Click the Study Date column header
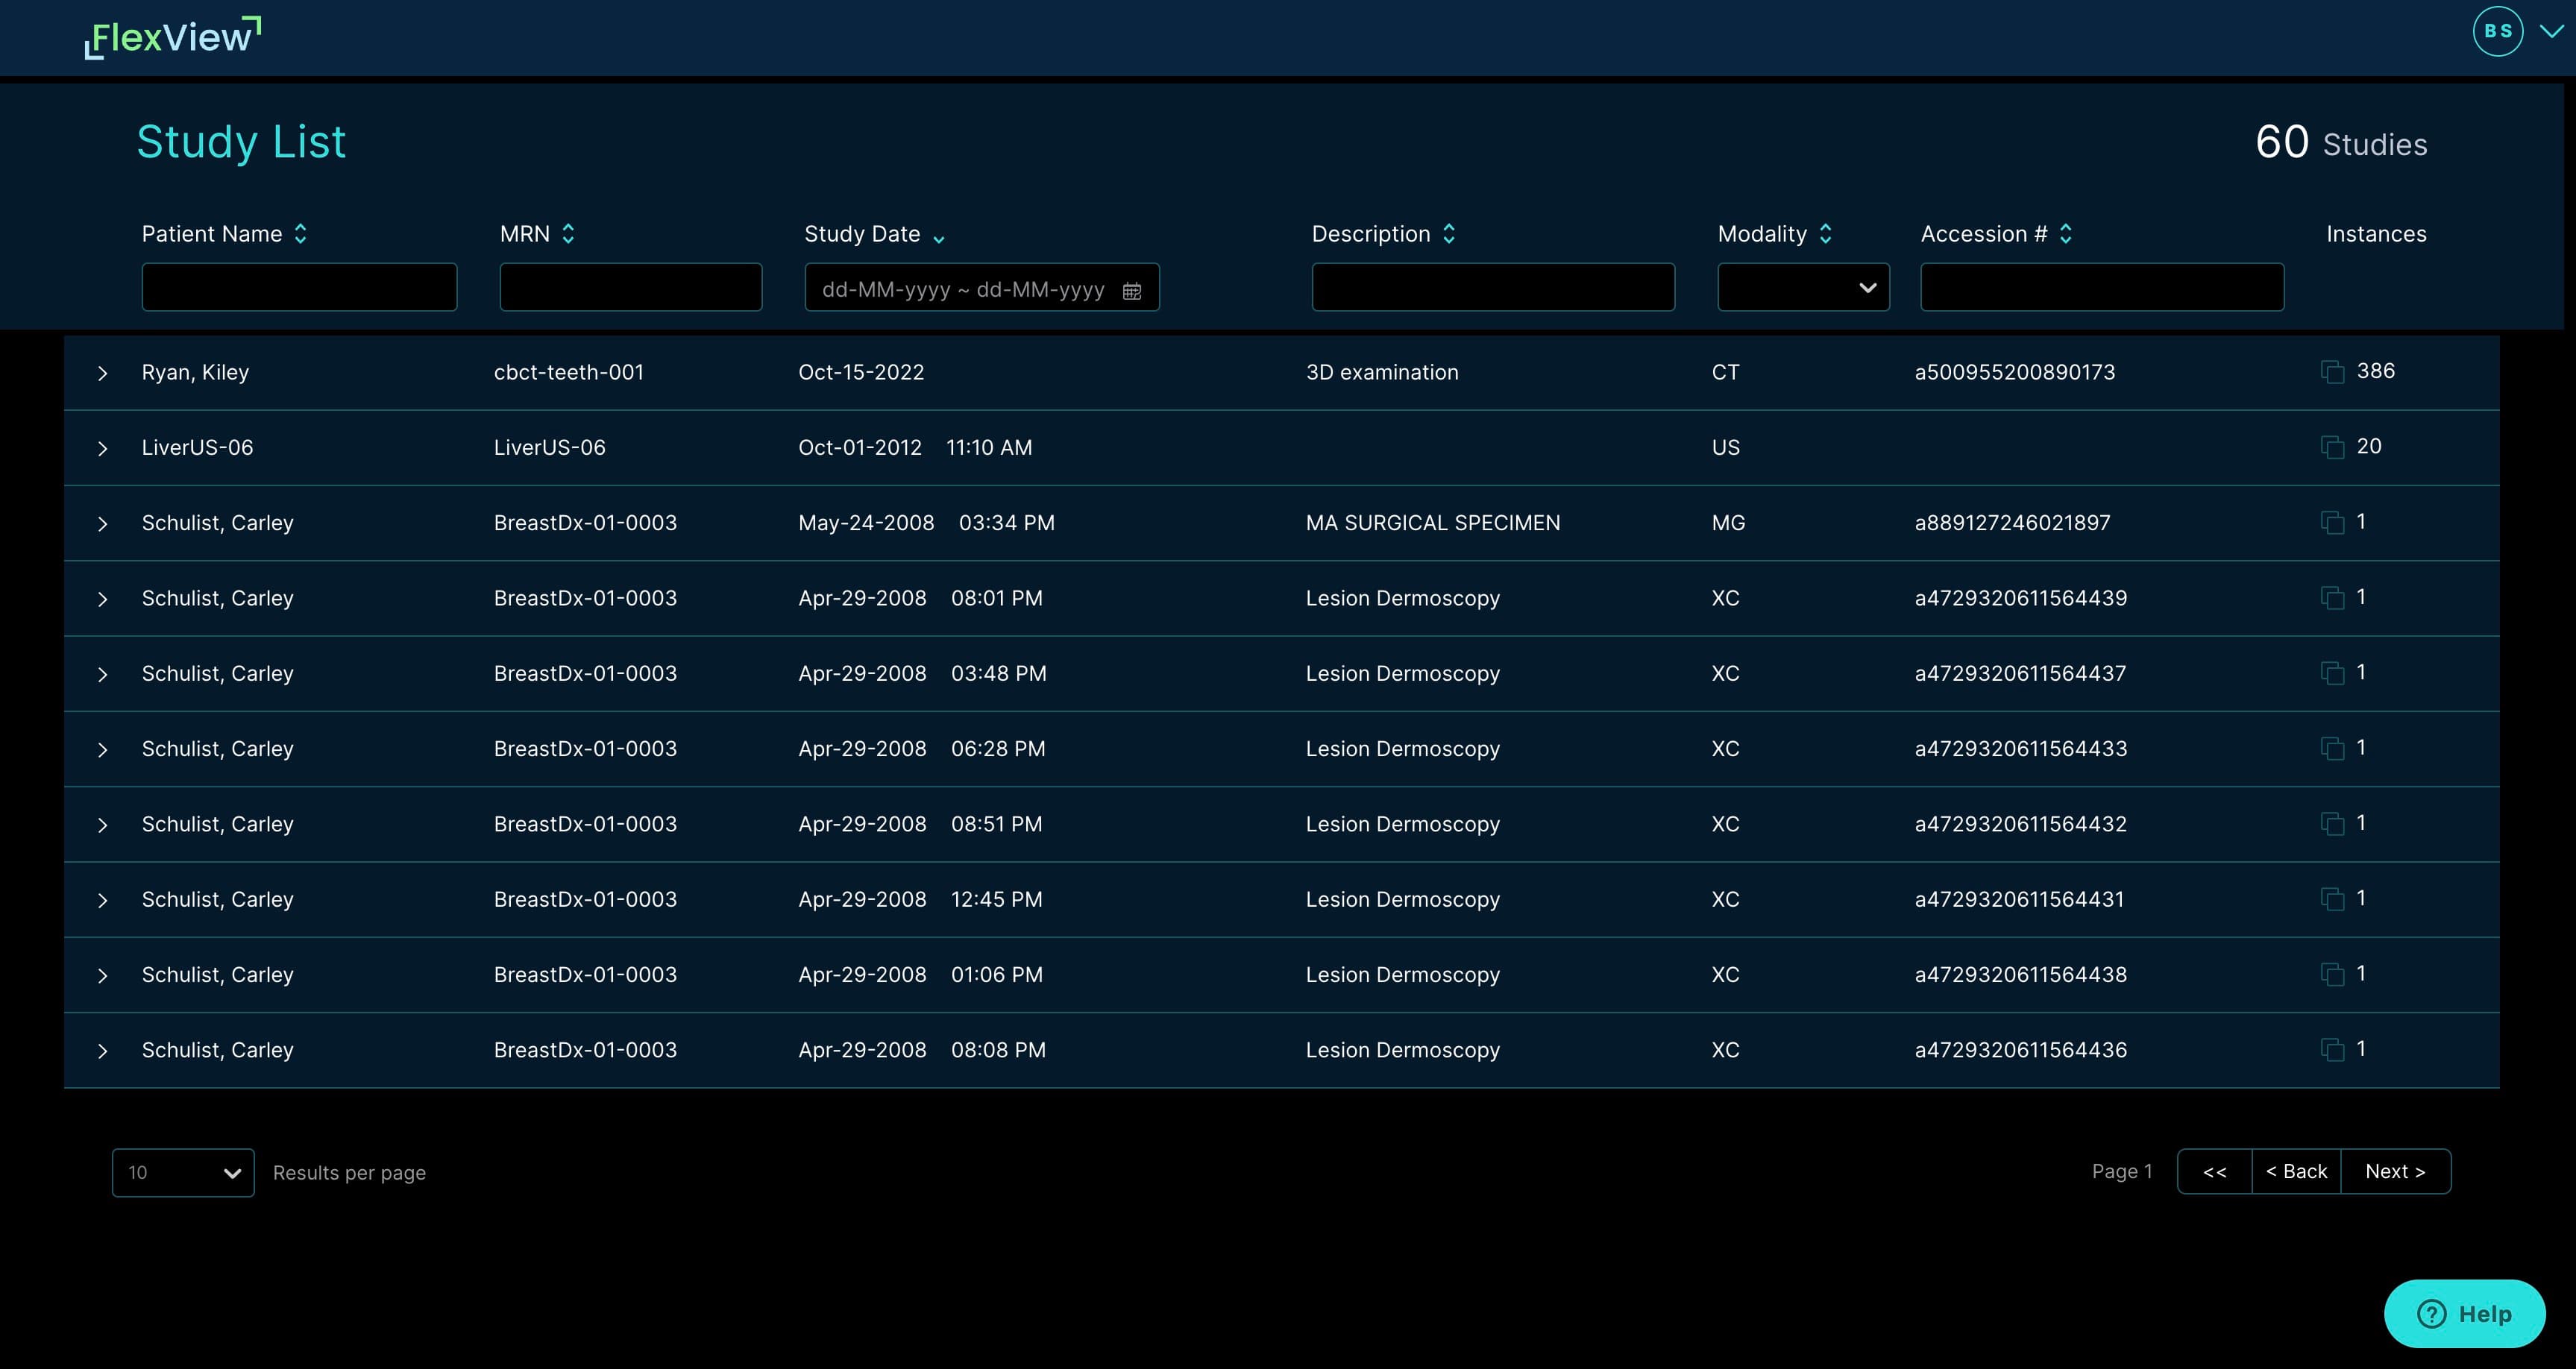Viewport: 2576px width, 1369px height. [862, 234]
